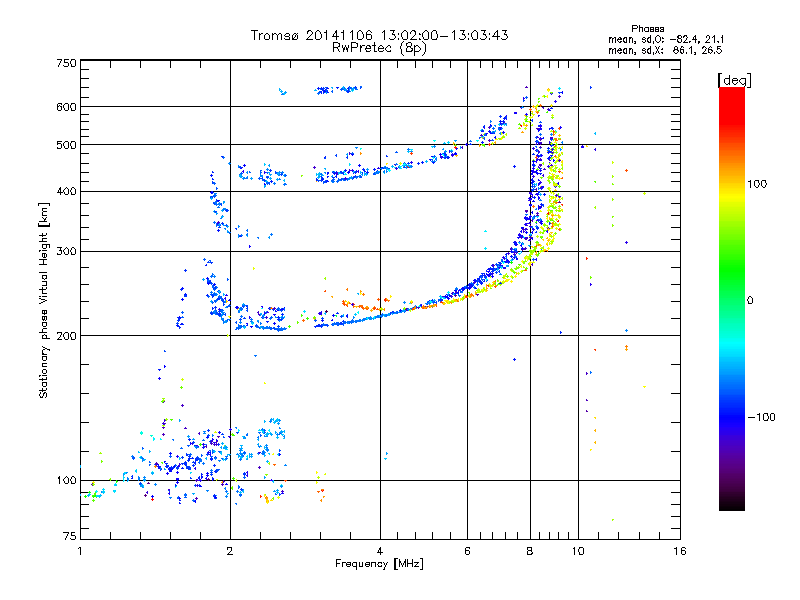Pick the black bottom of the phase colorbar

point(732,503)
